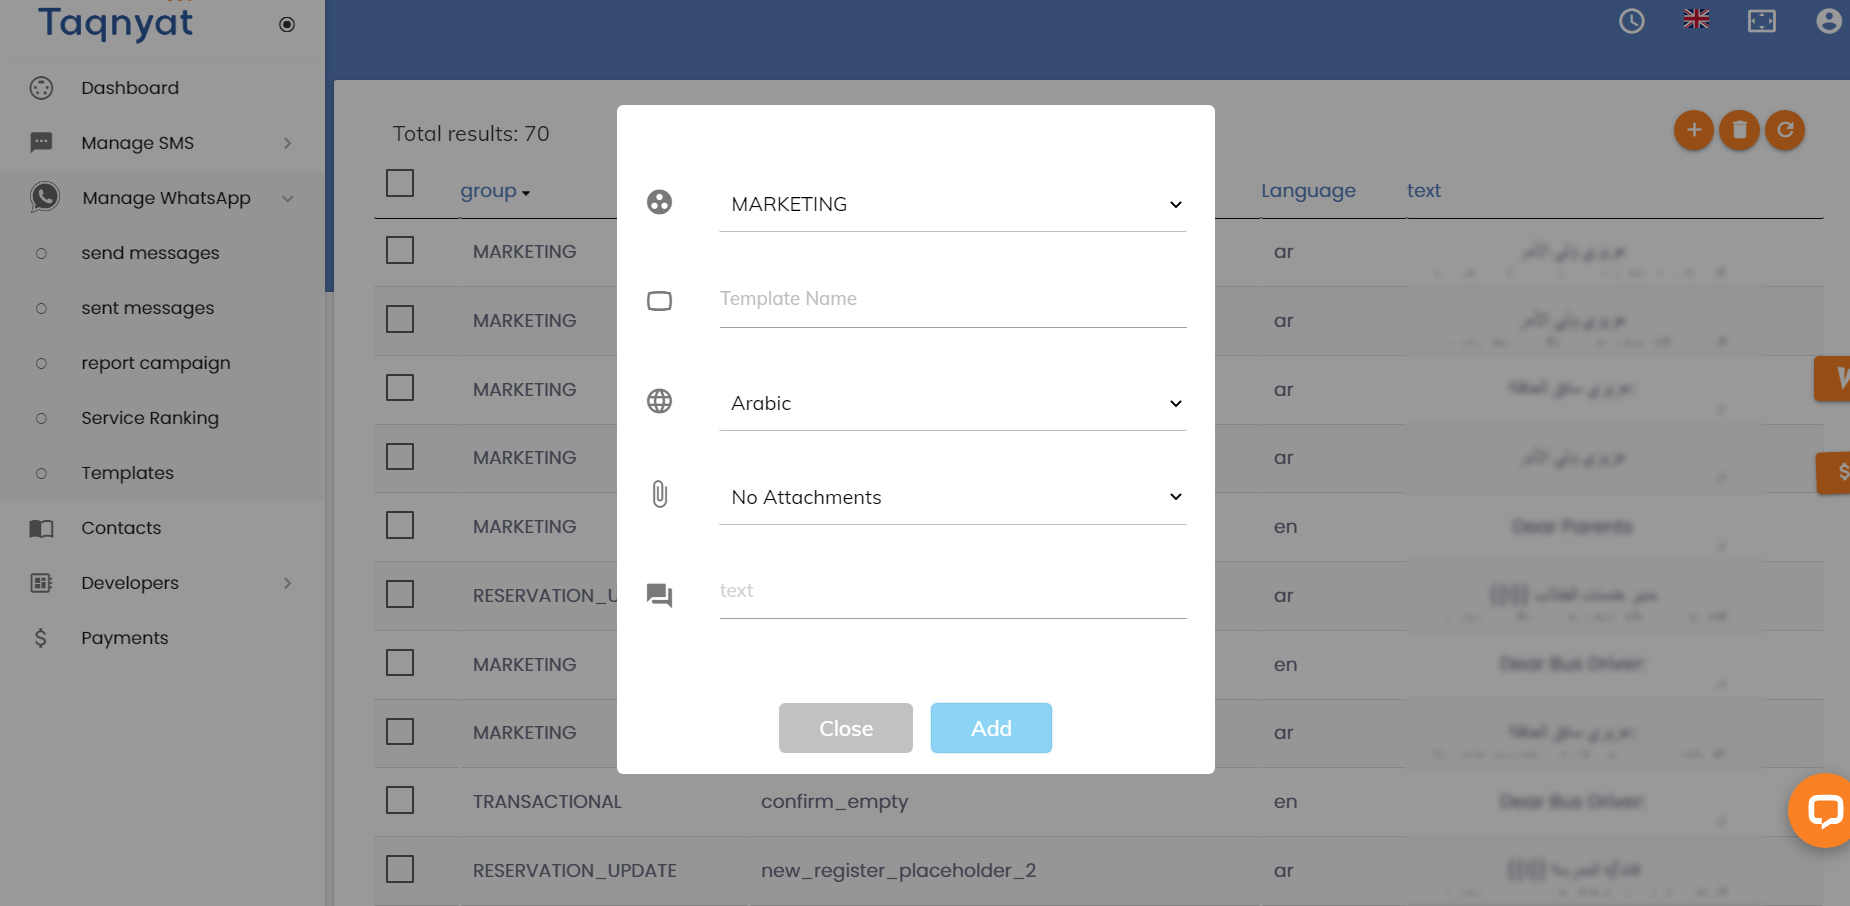
Task: Click the Close button in dialog
Action: 846,728
